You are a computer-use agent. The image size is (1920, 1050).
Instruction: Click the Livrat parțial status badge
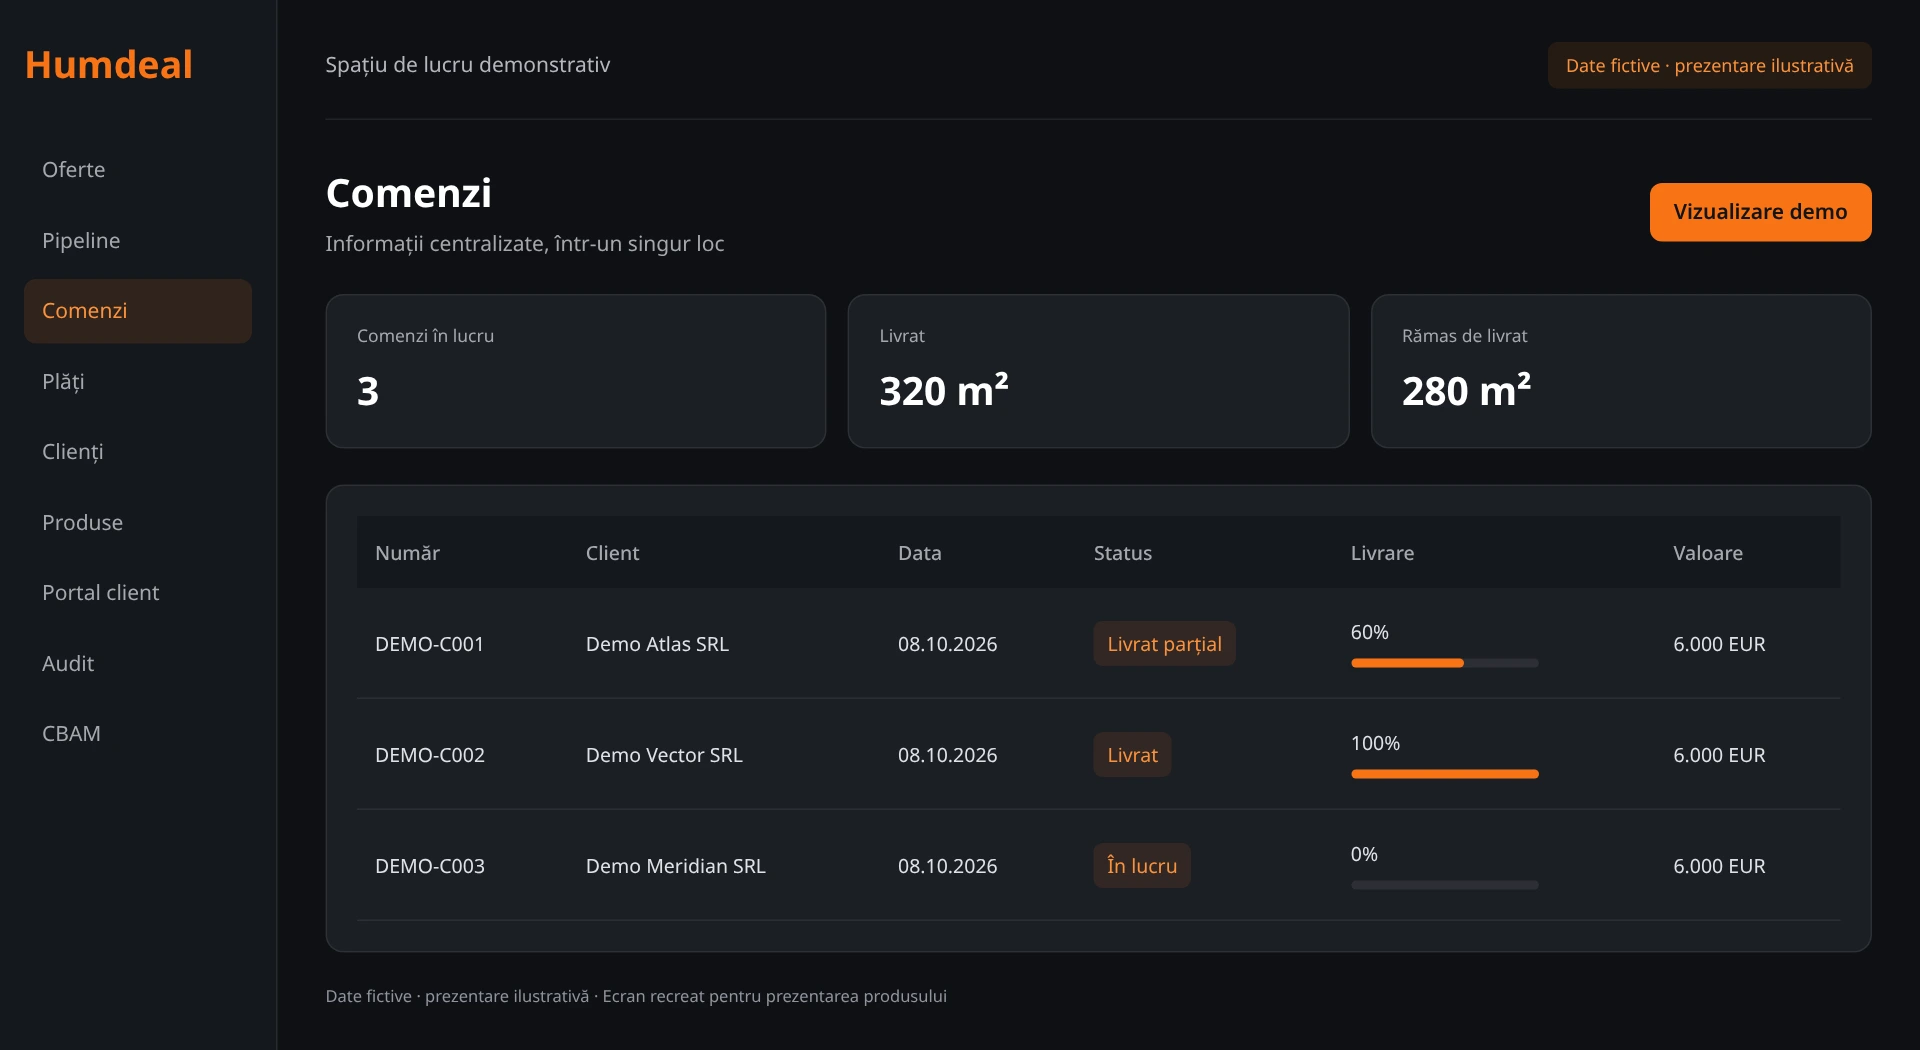click(x=1164, y=644)
